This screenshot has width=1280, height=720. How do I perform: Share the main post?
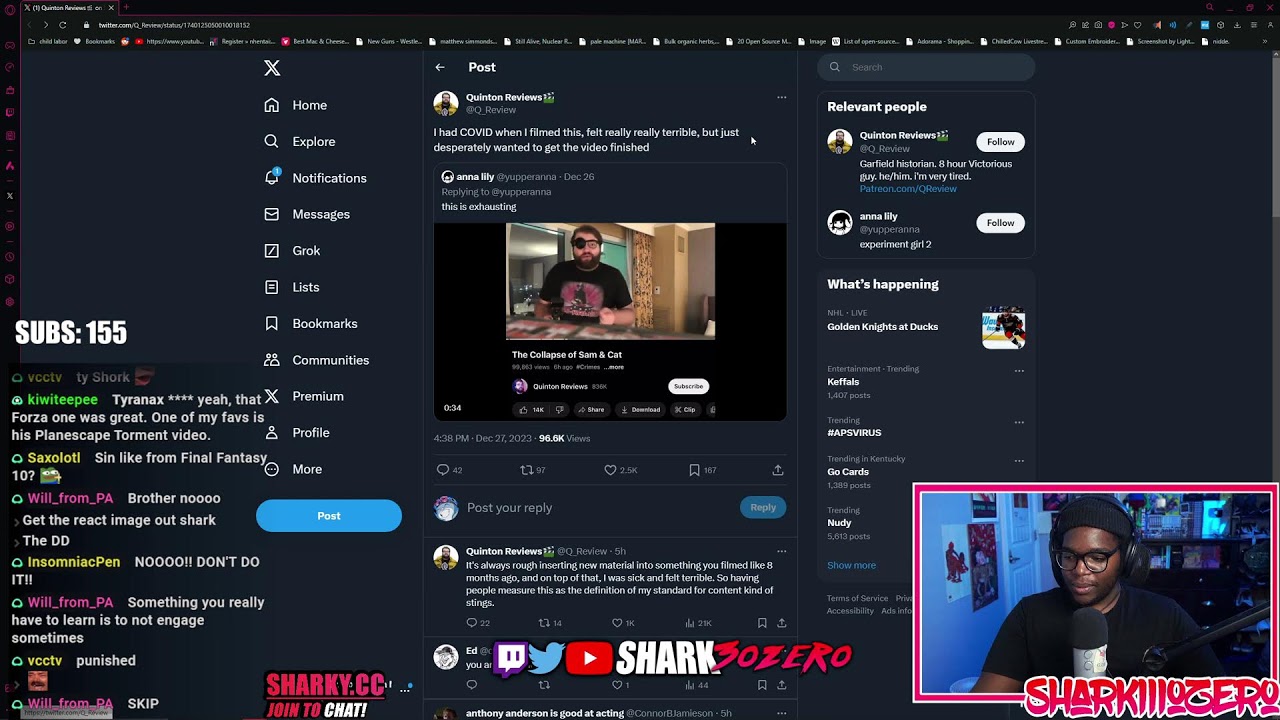pyautogui.click(x=778, y=470)
